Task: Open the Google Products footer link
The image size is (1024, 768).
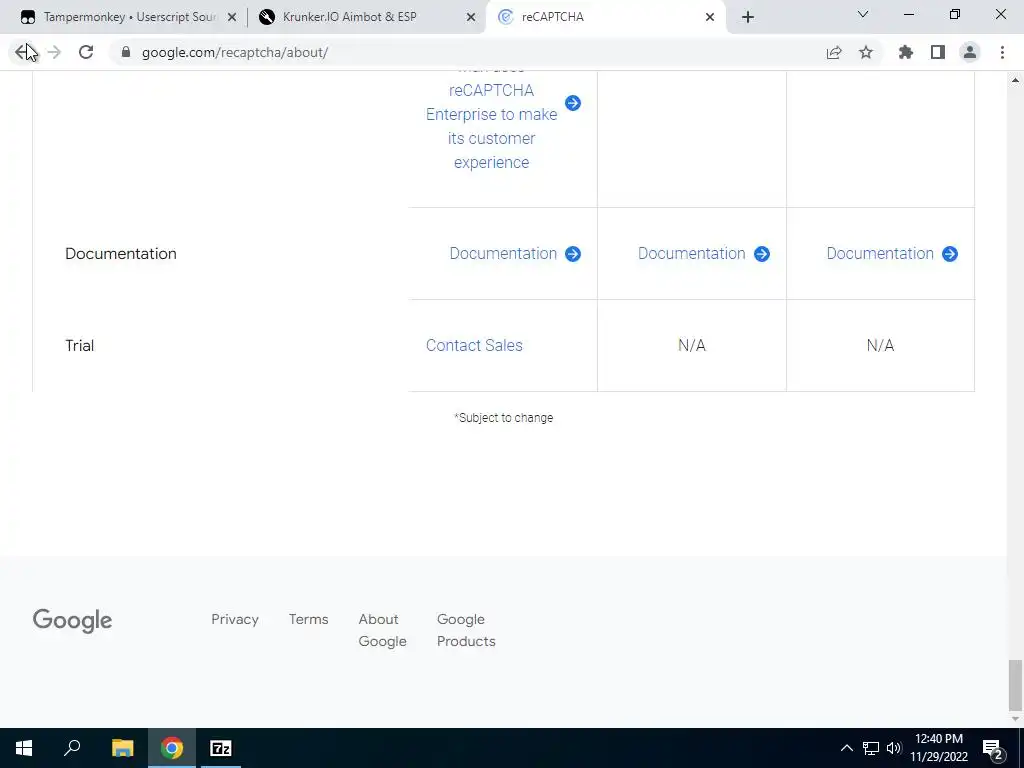Action: 466,630
